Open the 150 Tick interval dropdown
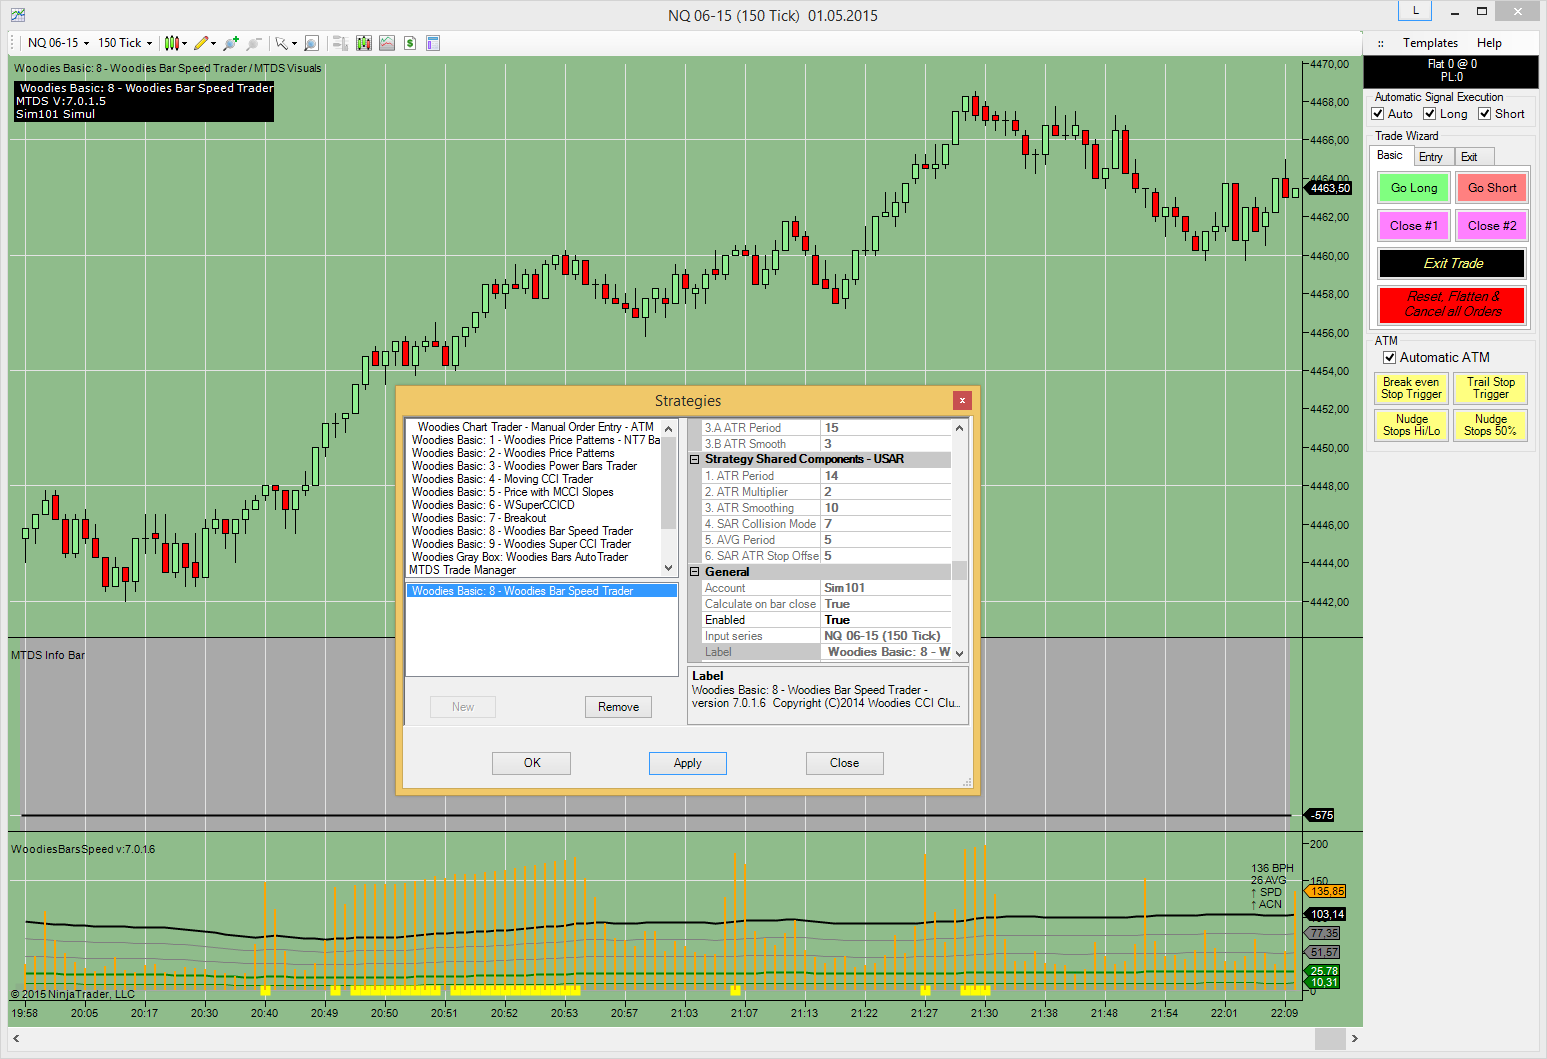 click(125, 43)
